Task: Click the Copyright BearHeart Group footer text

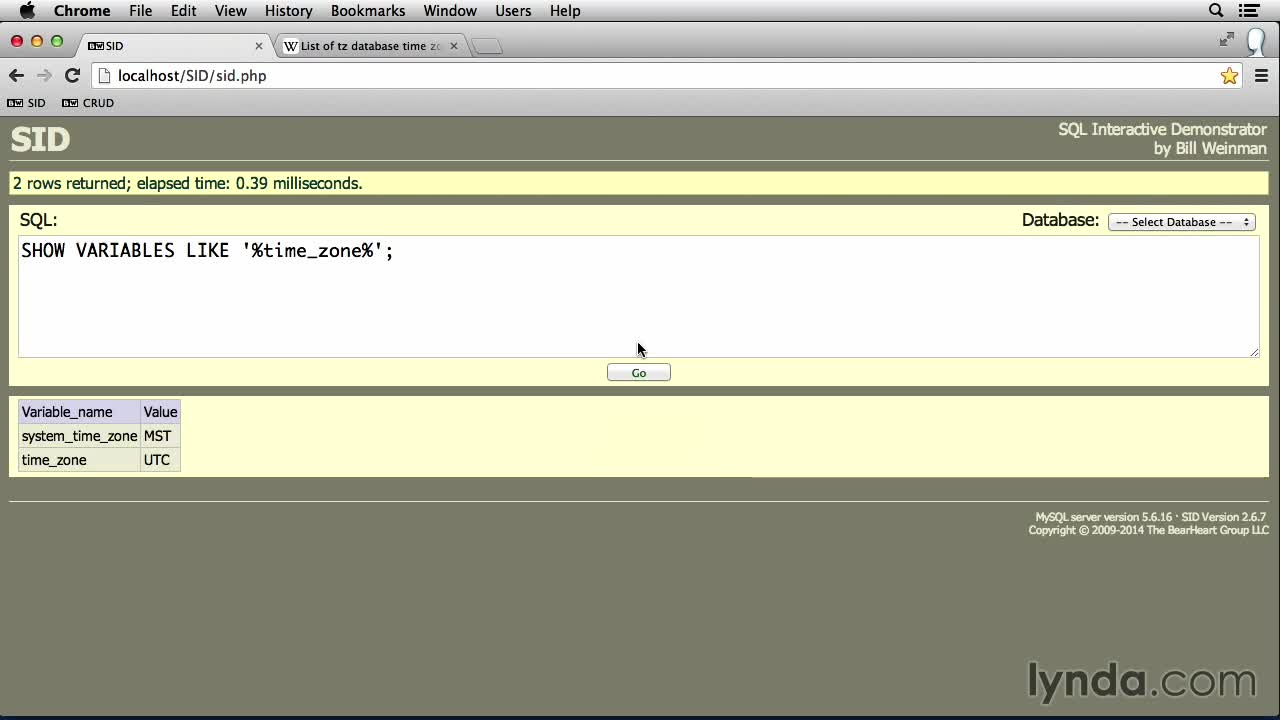Action: coord(1148,530)
